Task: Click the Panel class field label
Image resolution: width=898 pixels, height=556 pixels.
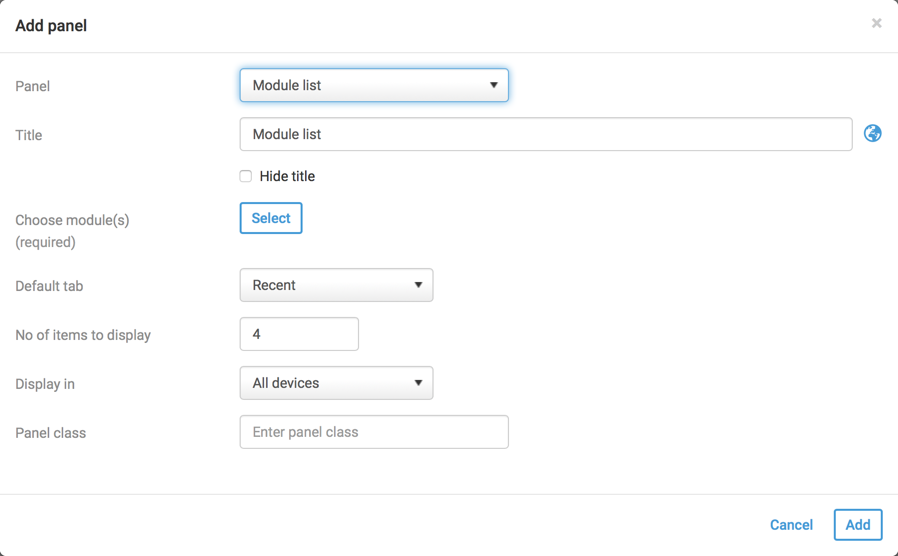Action: coord(51,433)
